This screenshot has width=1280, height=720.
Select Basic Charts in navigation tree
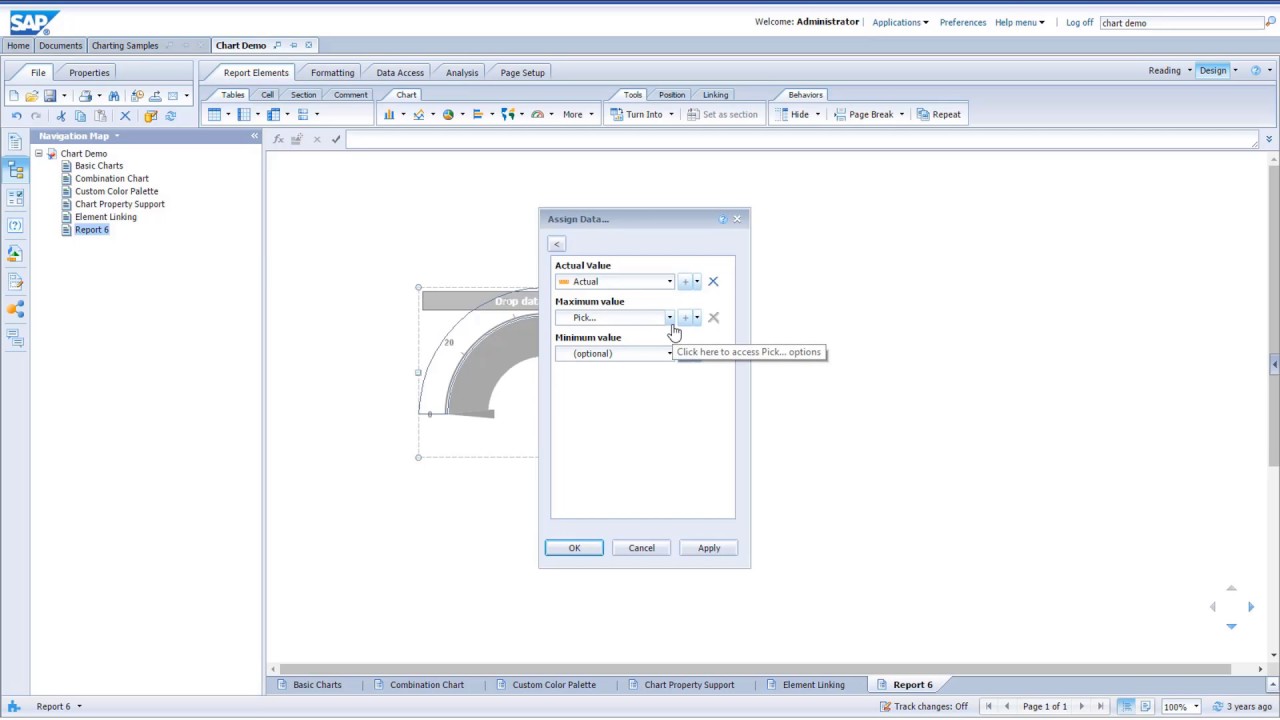[x=99, y=166]
